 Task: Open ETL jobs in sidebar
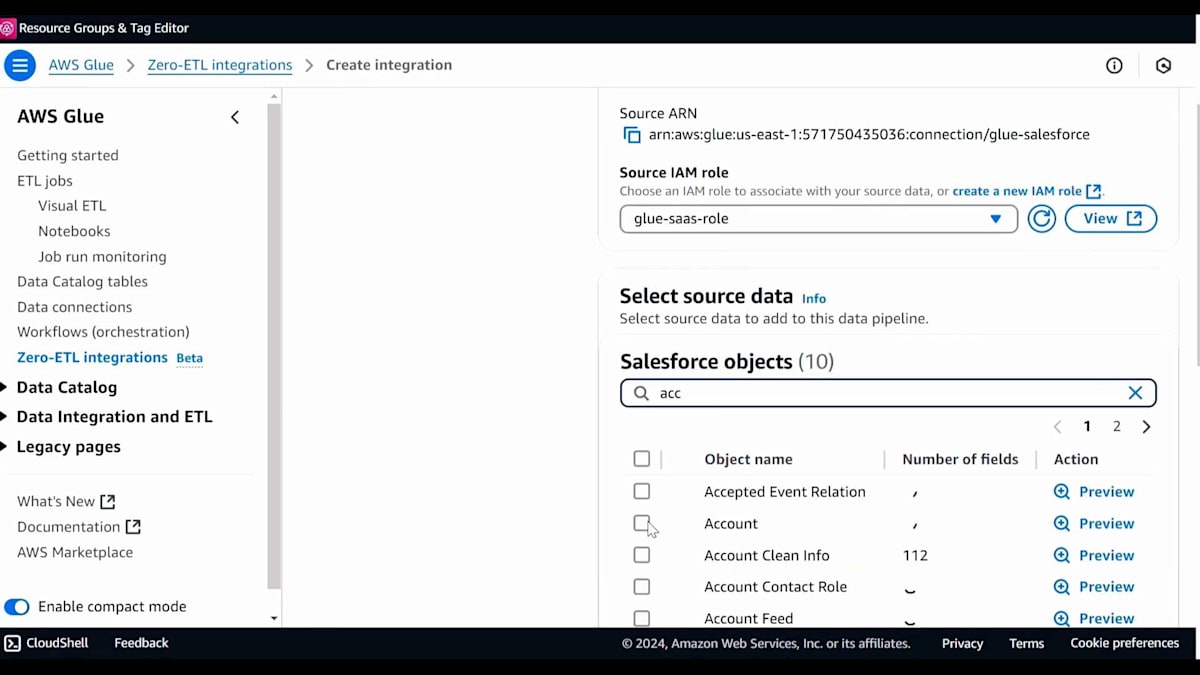pyautogui.click(x=45, y=181)
